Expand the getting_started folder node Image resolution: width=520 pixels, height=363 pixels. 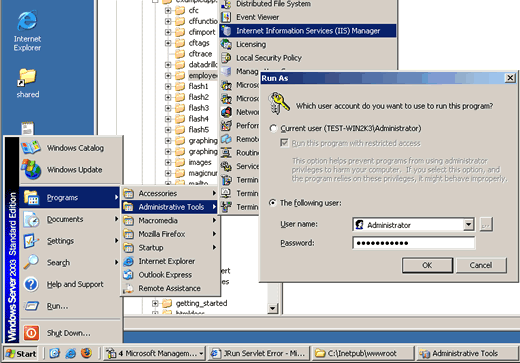[x=155, y=303]
